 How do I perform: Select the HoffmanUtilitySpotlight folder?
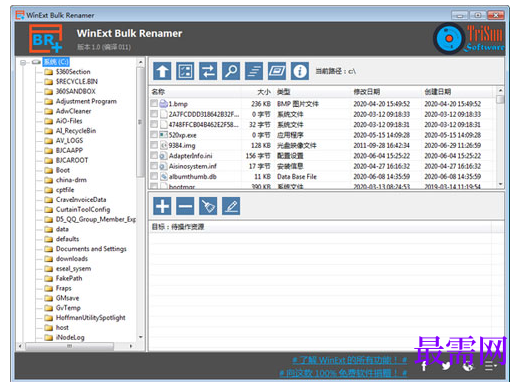pos(91,318)
